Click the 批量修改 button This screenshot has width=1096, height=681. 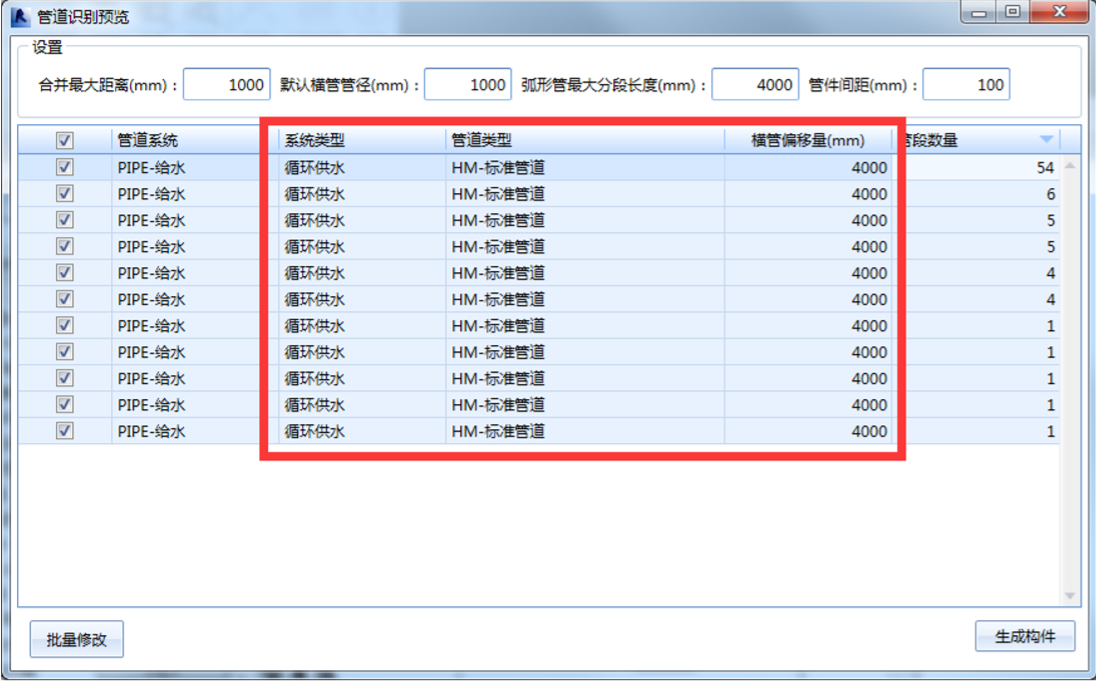tap(76, 639)
